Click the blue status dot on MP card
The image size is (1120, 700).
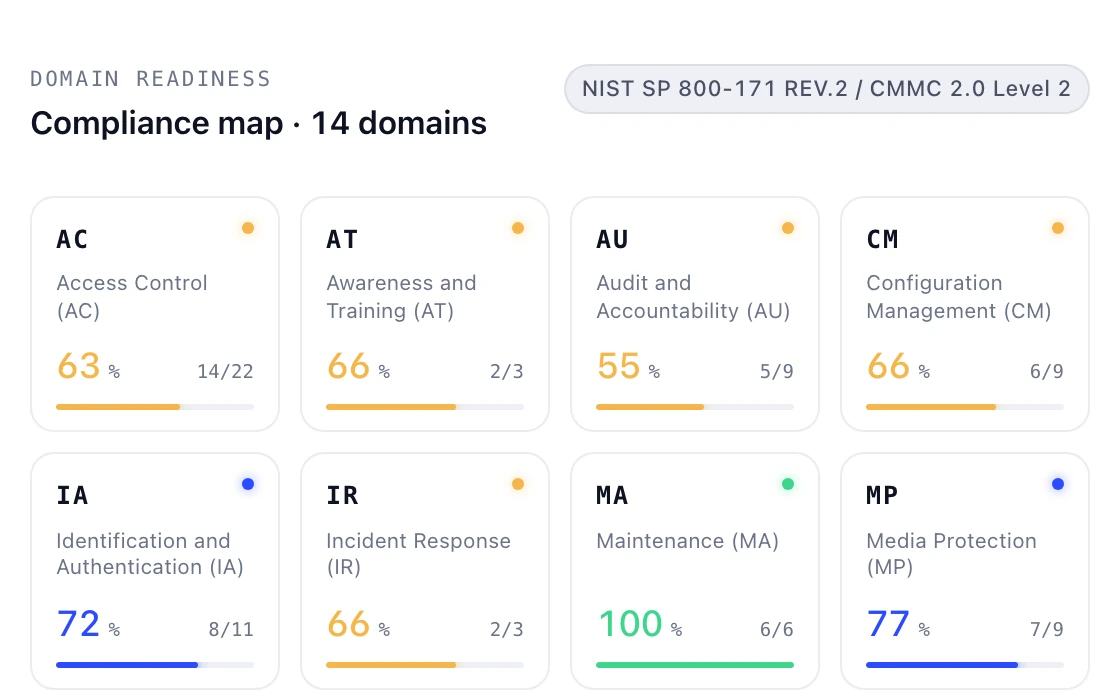1058,484
